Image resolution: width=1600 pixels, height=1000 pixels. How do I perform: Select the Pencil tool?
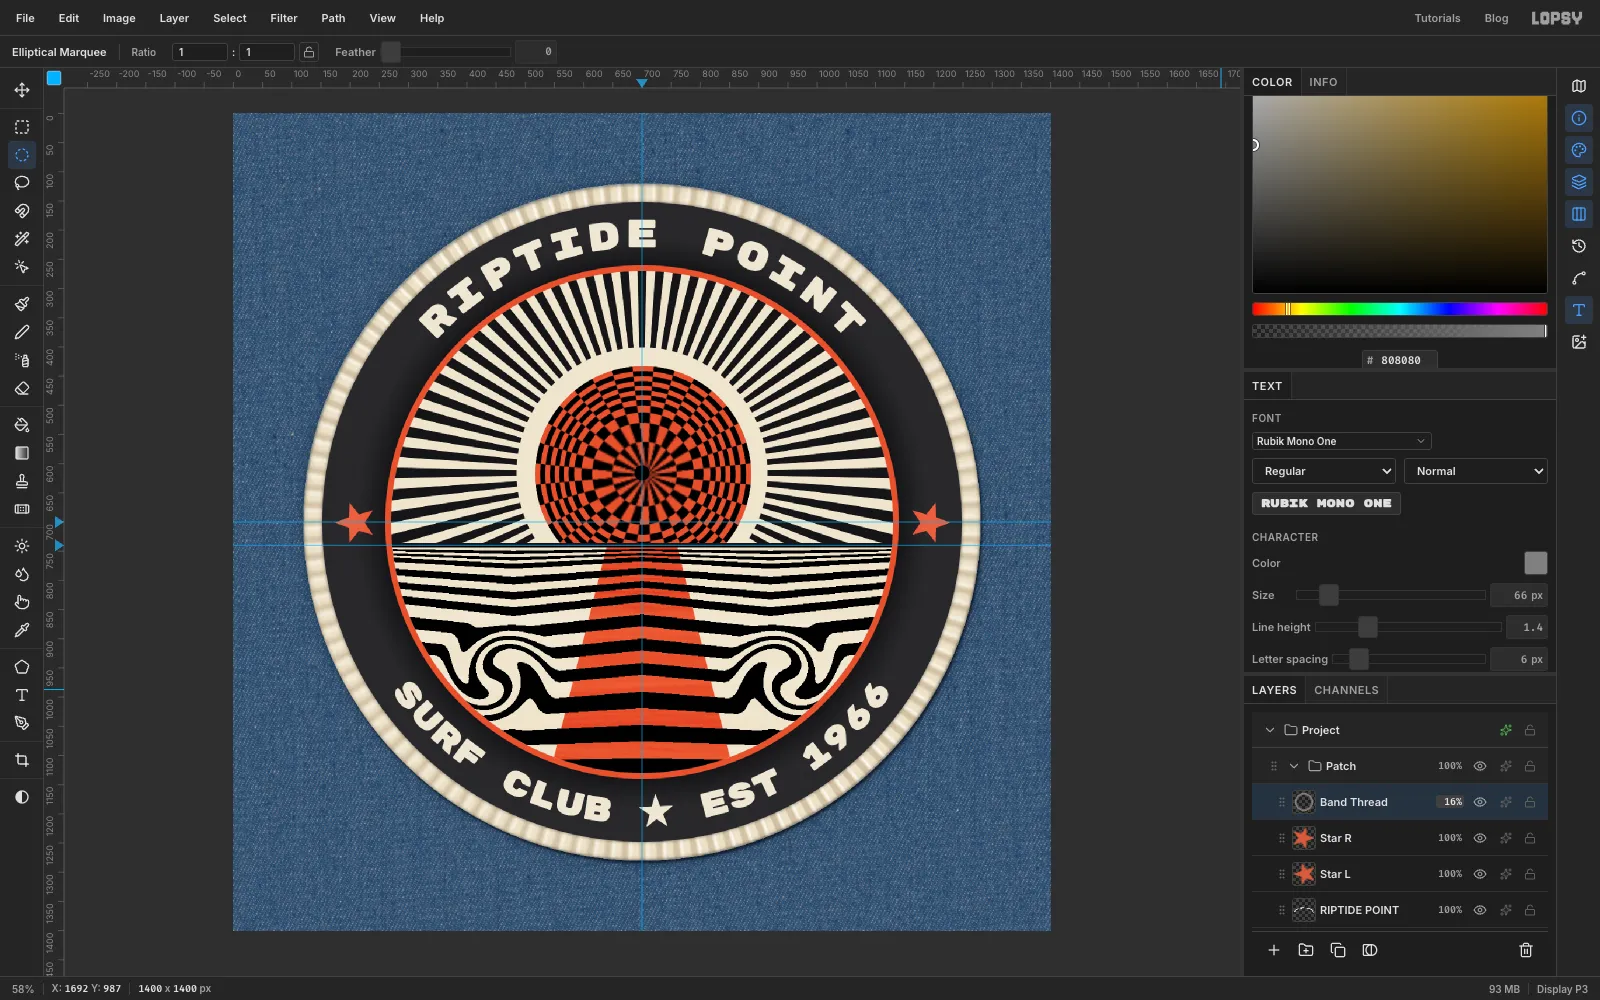22,332
